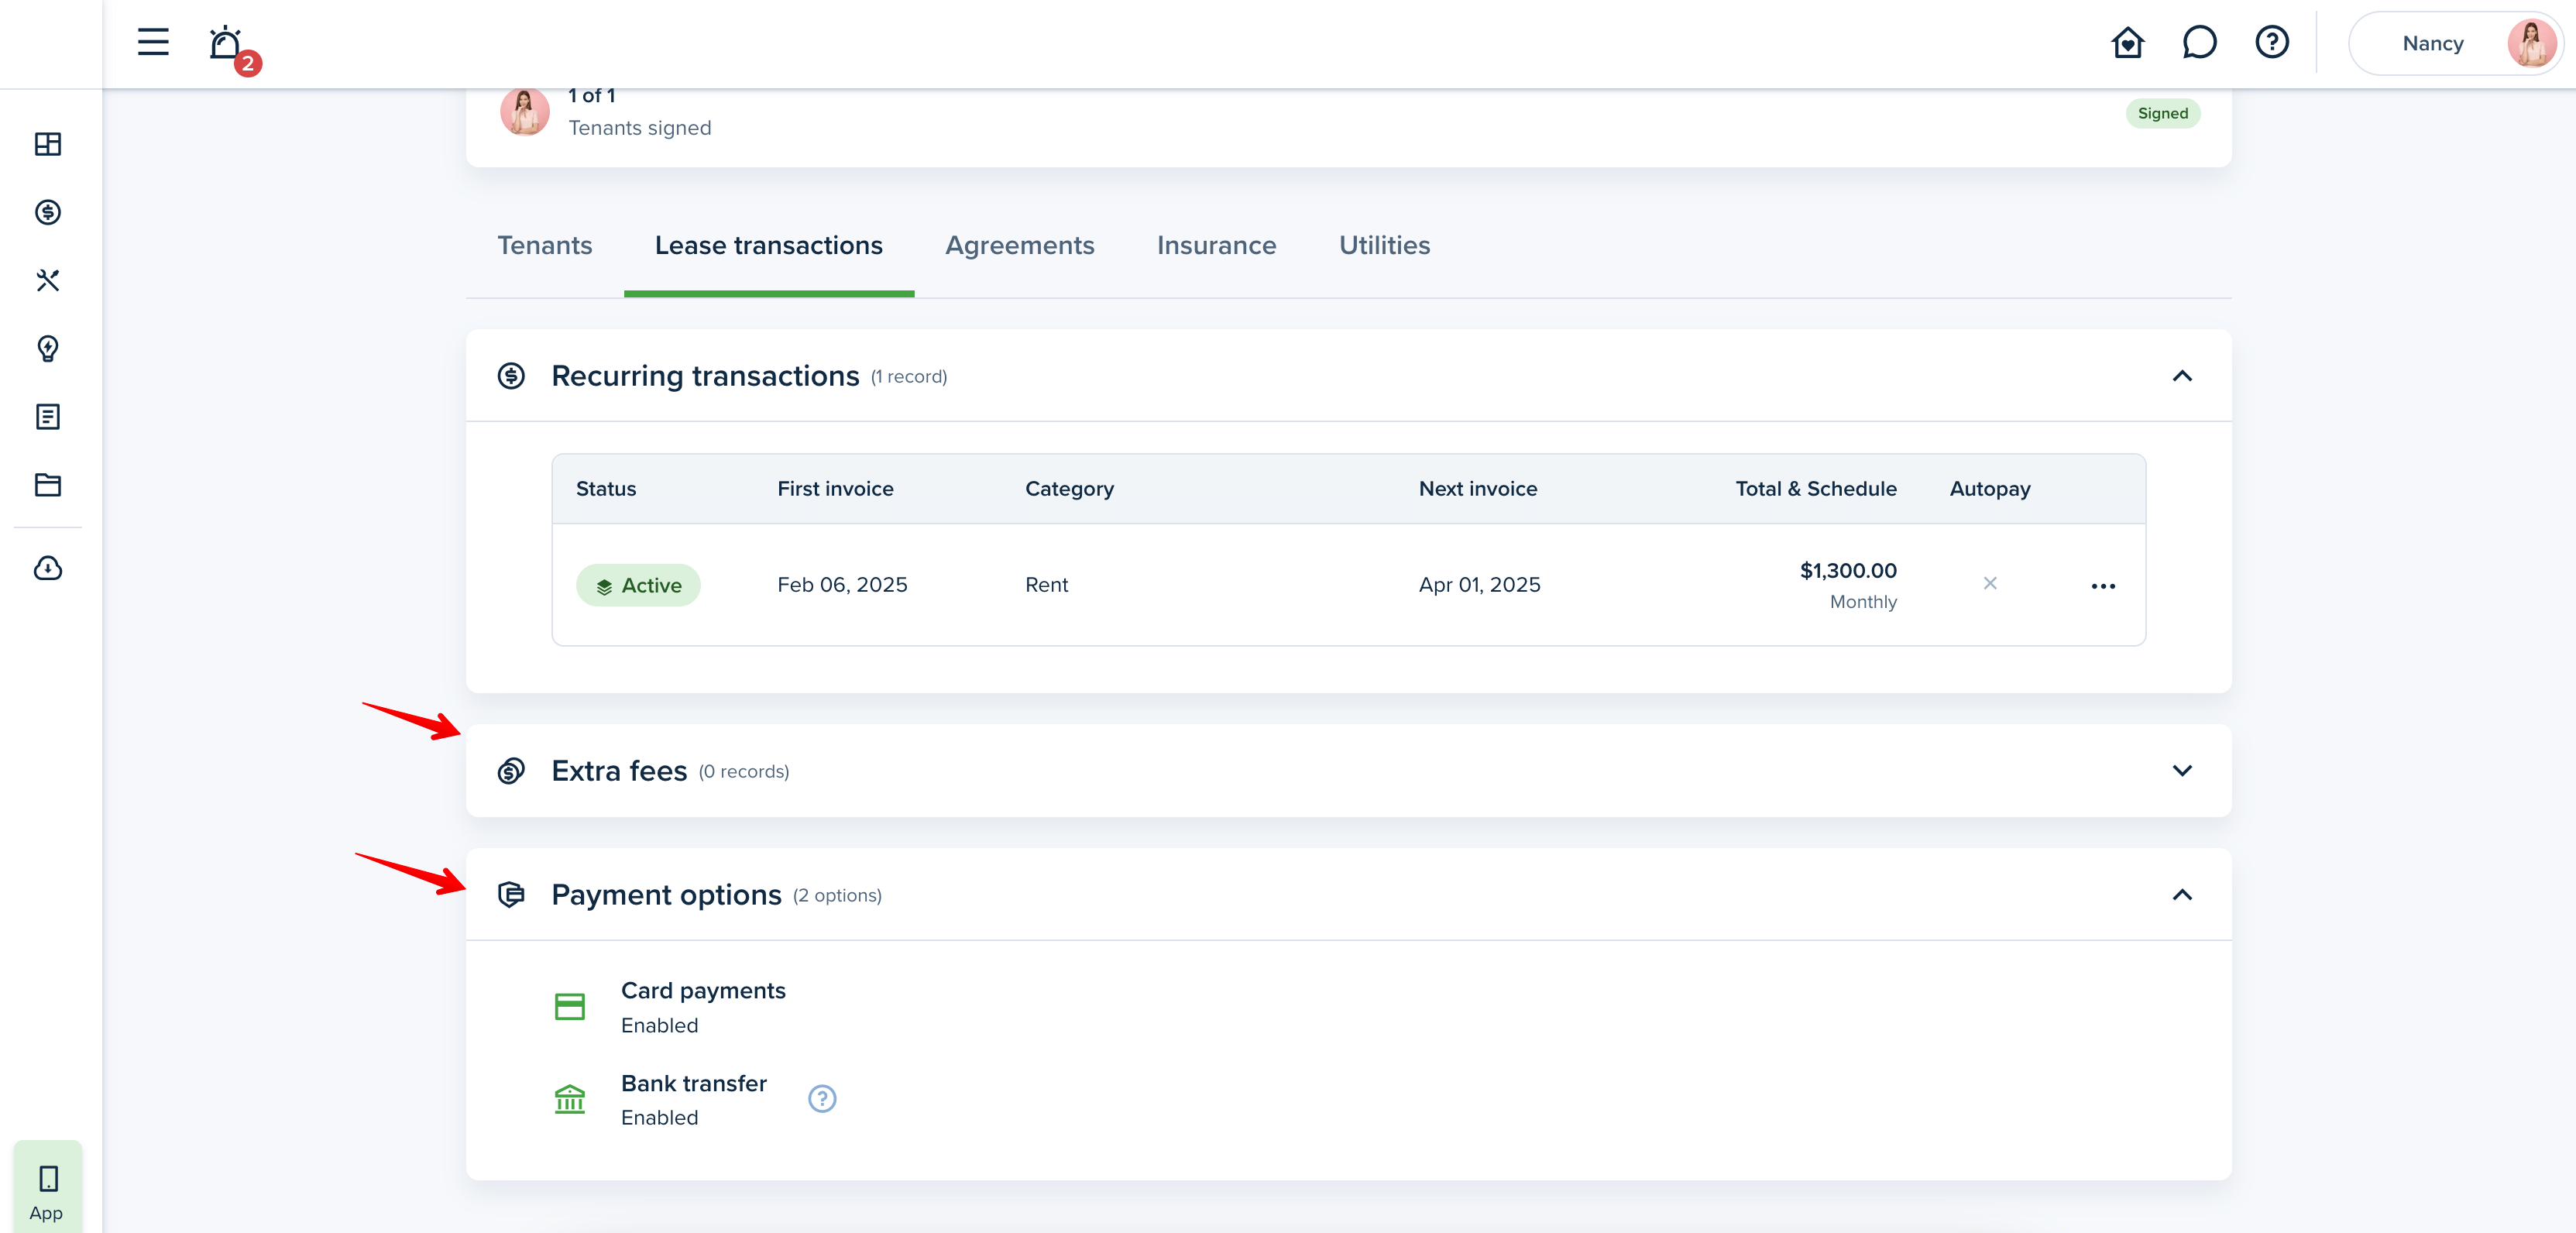Click the Extra fees coins icon
Screen dimensions: 2576x1233
[511, 771]
